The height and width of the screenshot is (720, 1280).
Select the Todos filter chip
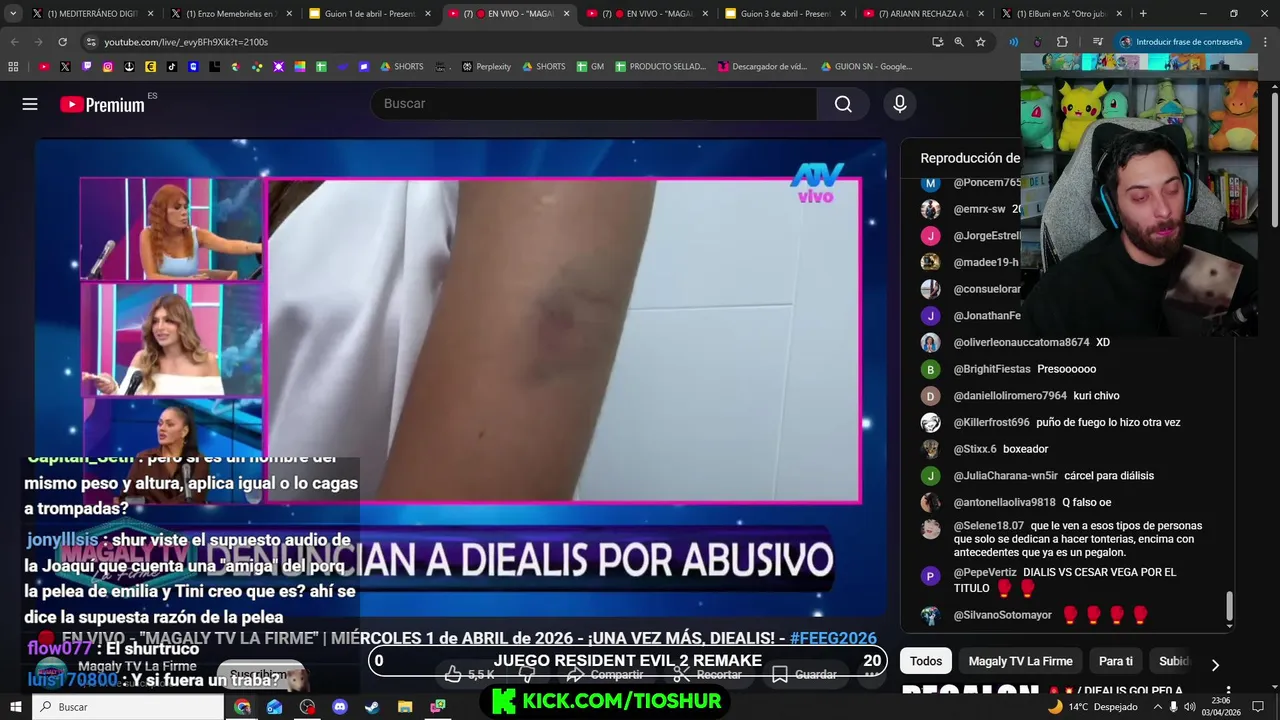926,661
